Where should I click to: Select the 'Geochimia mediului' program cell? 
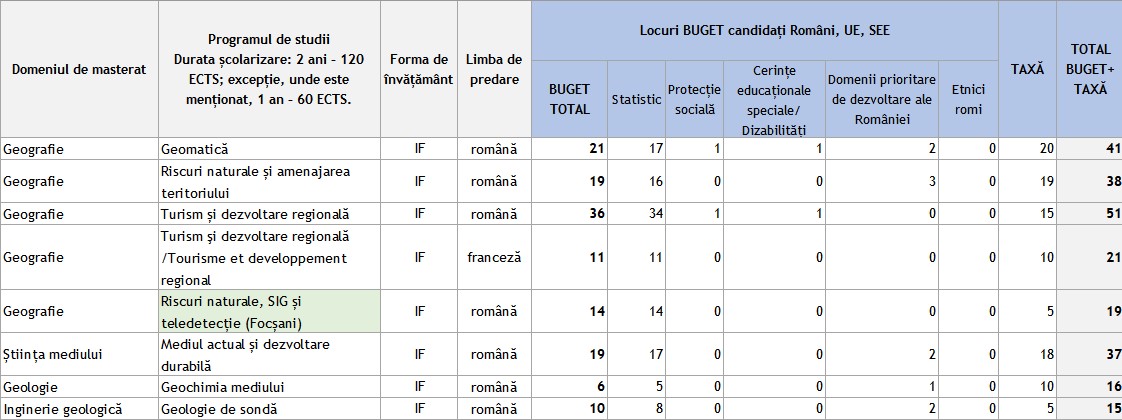click(x=269, y=387)
